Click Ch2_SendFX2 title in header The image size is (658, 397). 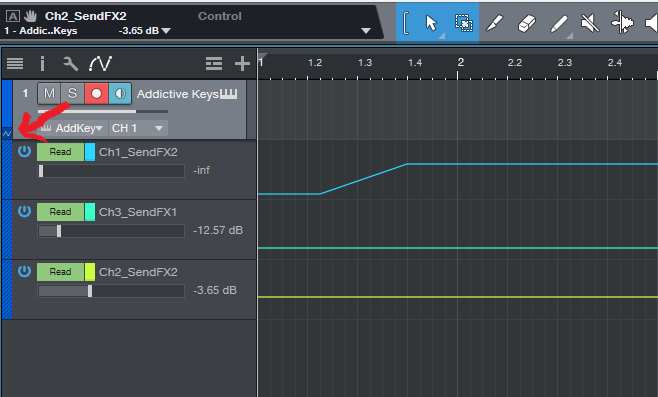pos(86,16)
